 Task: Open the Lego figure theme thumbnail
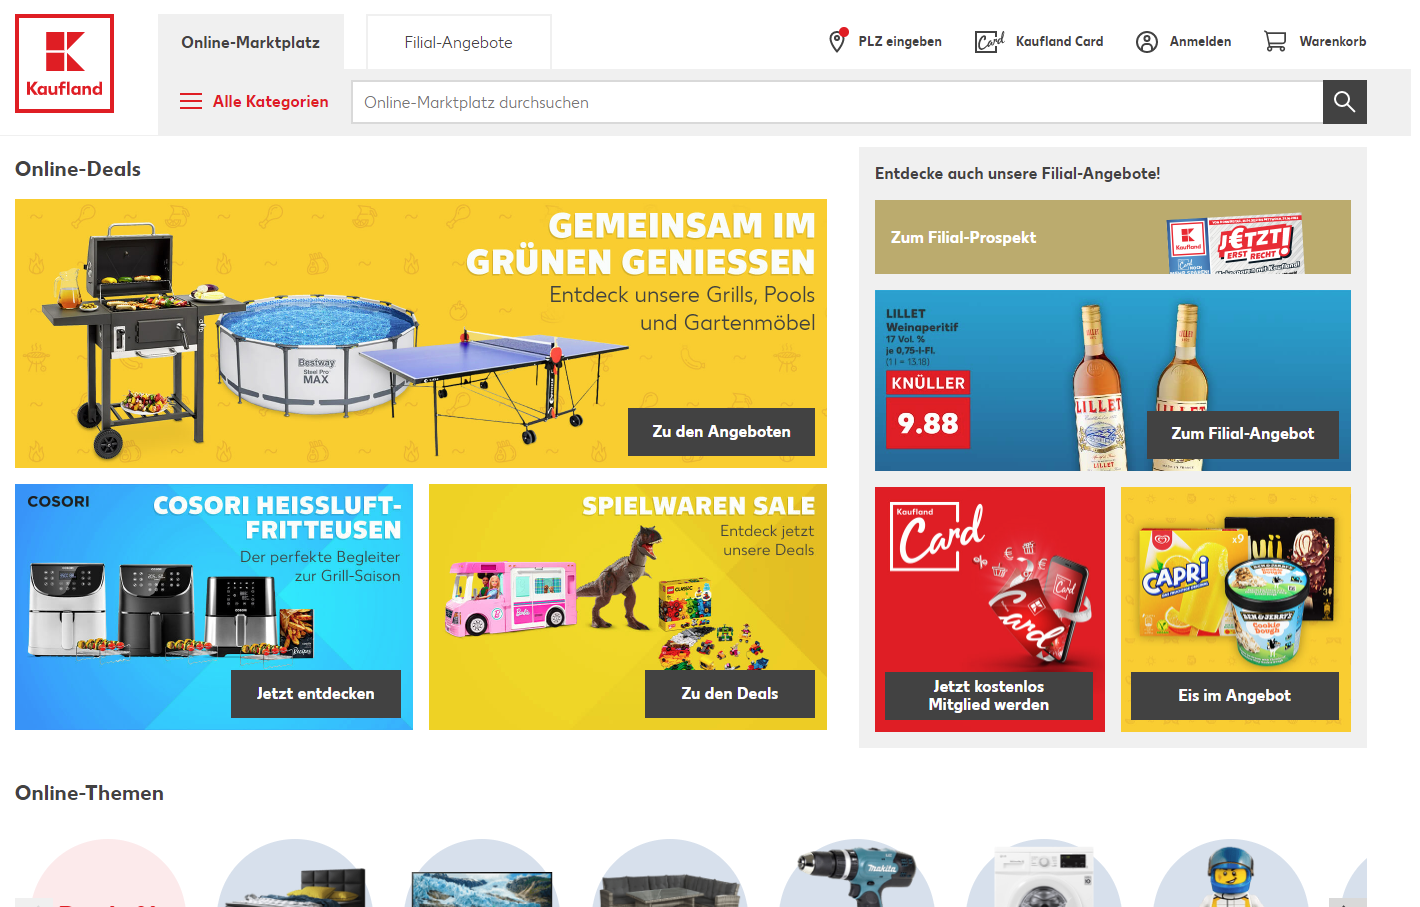[x=1231, y=874]
